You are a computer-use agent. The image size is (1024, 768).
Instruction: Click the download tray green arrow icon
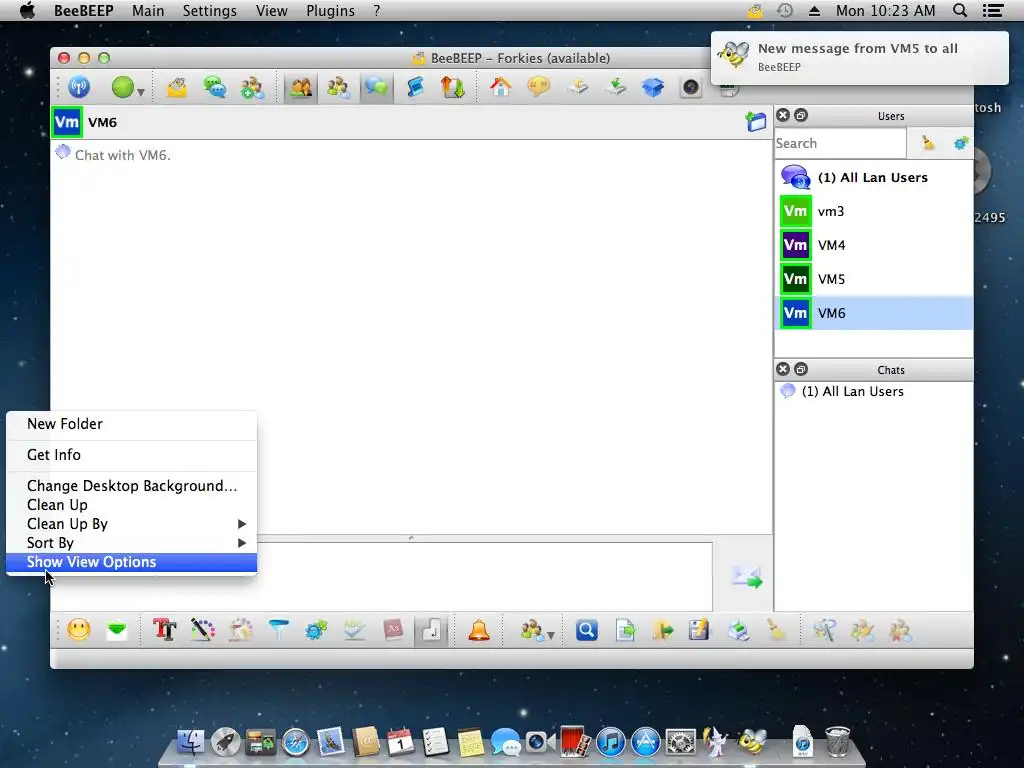pos(615,87)
